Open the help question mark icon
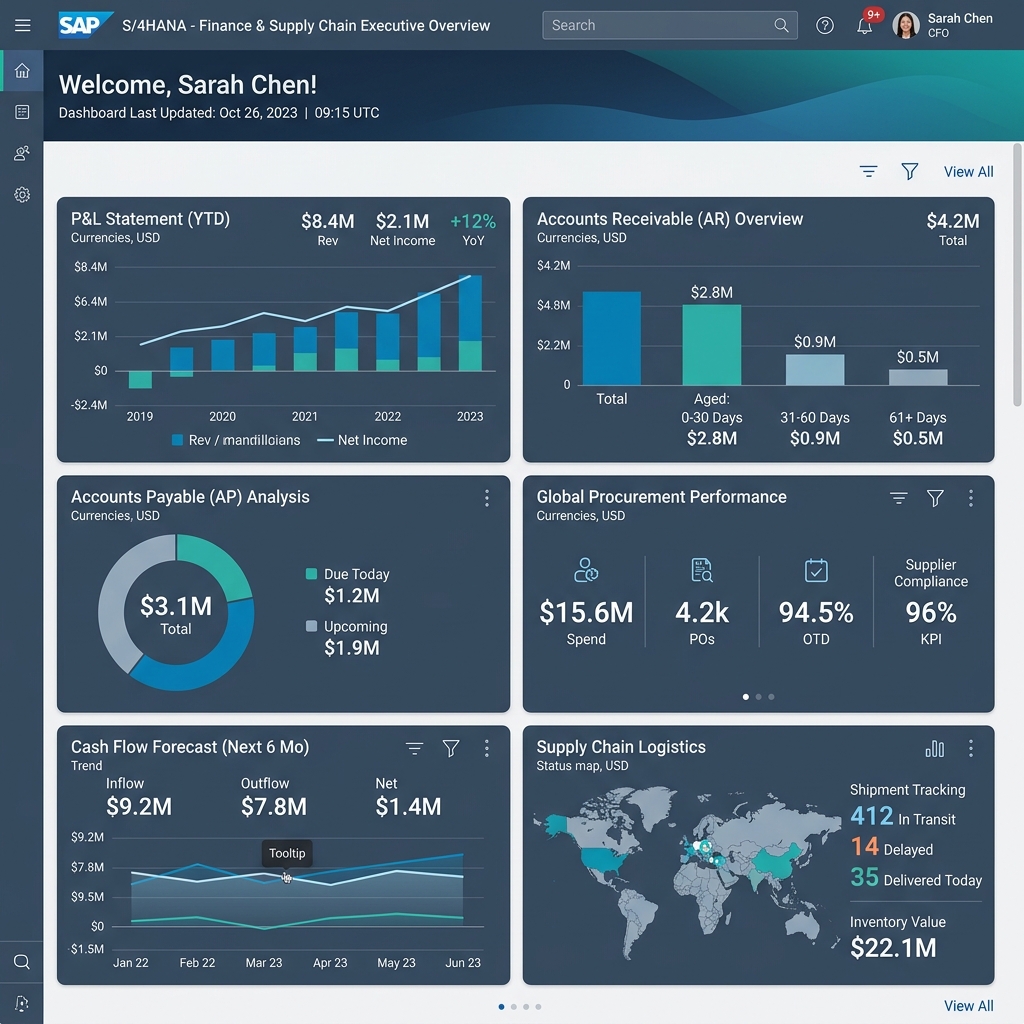 (x=825, y=25)
